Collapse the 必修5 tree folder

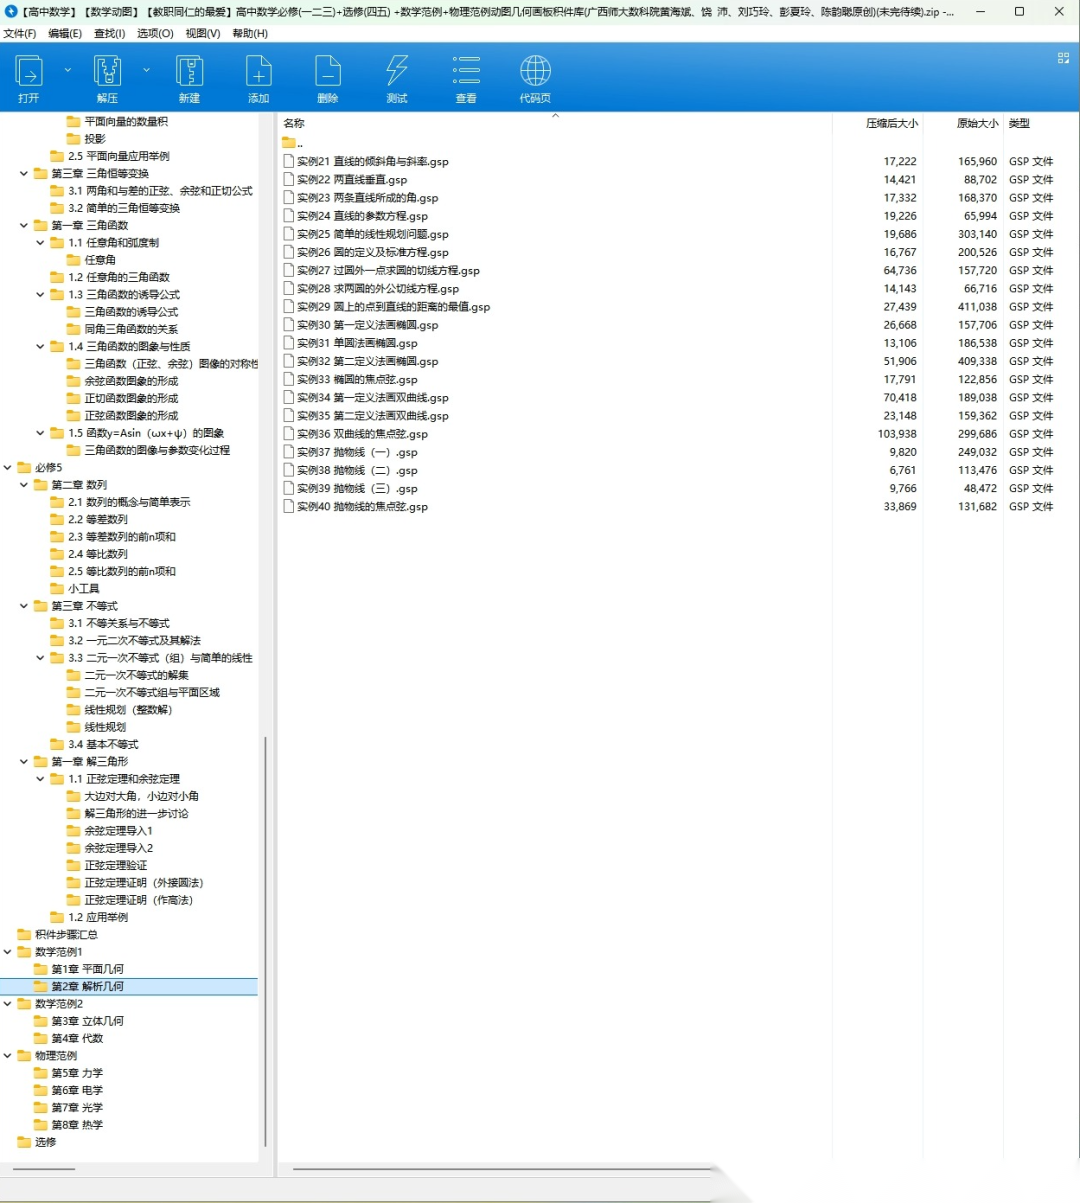8,468
